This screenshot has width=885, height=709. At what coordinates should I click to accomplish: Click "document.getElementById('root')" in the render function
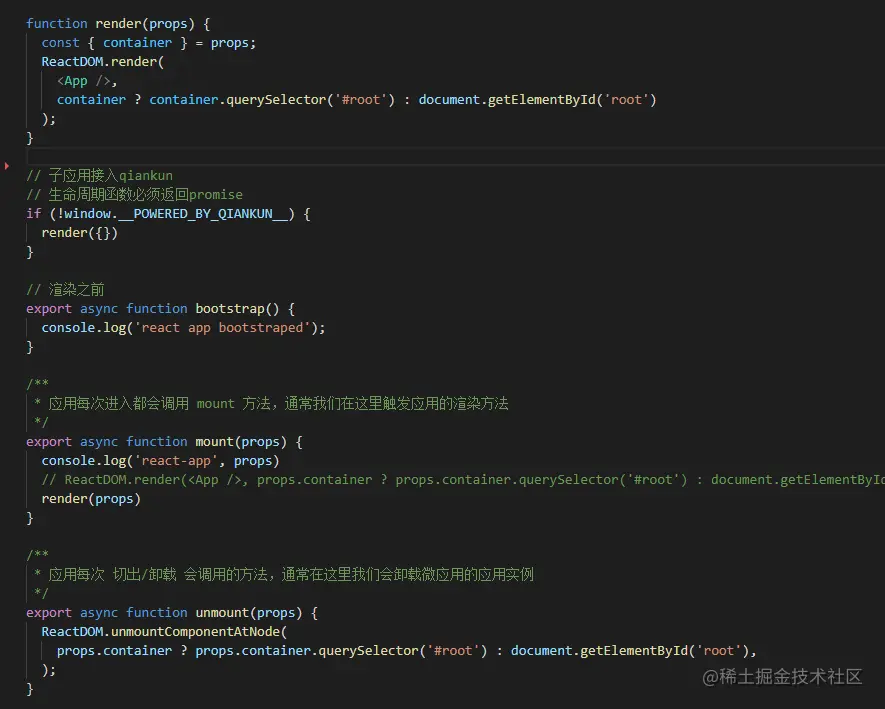[537, 100]
